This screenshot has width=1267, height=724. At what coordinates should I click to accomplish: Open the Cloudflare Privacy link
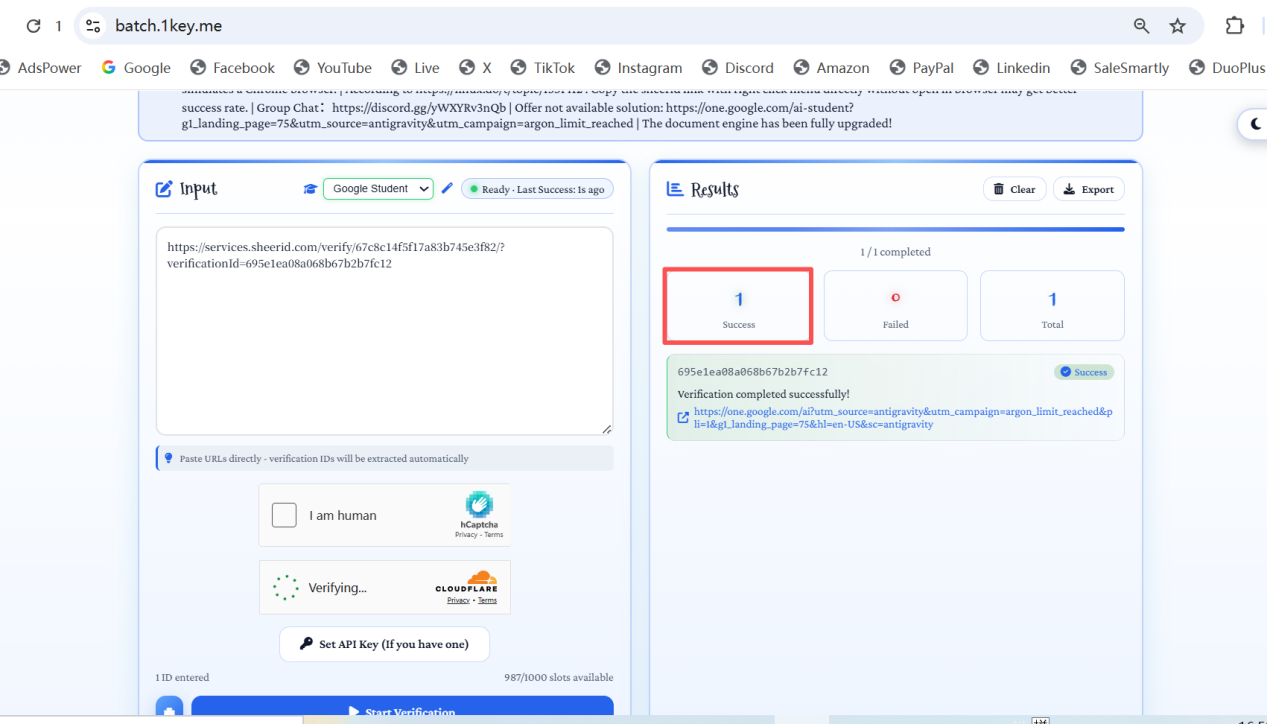click(458, 600)
